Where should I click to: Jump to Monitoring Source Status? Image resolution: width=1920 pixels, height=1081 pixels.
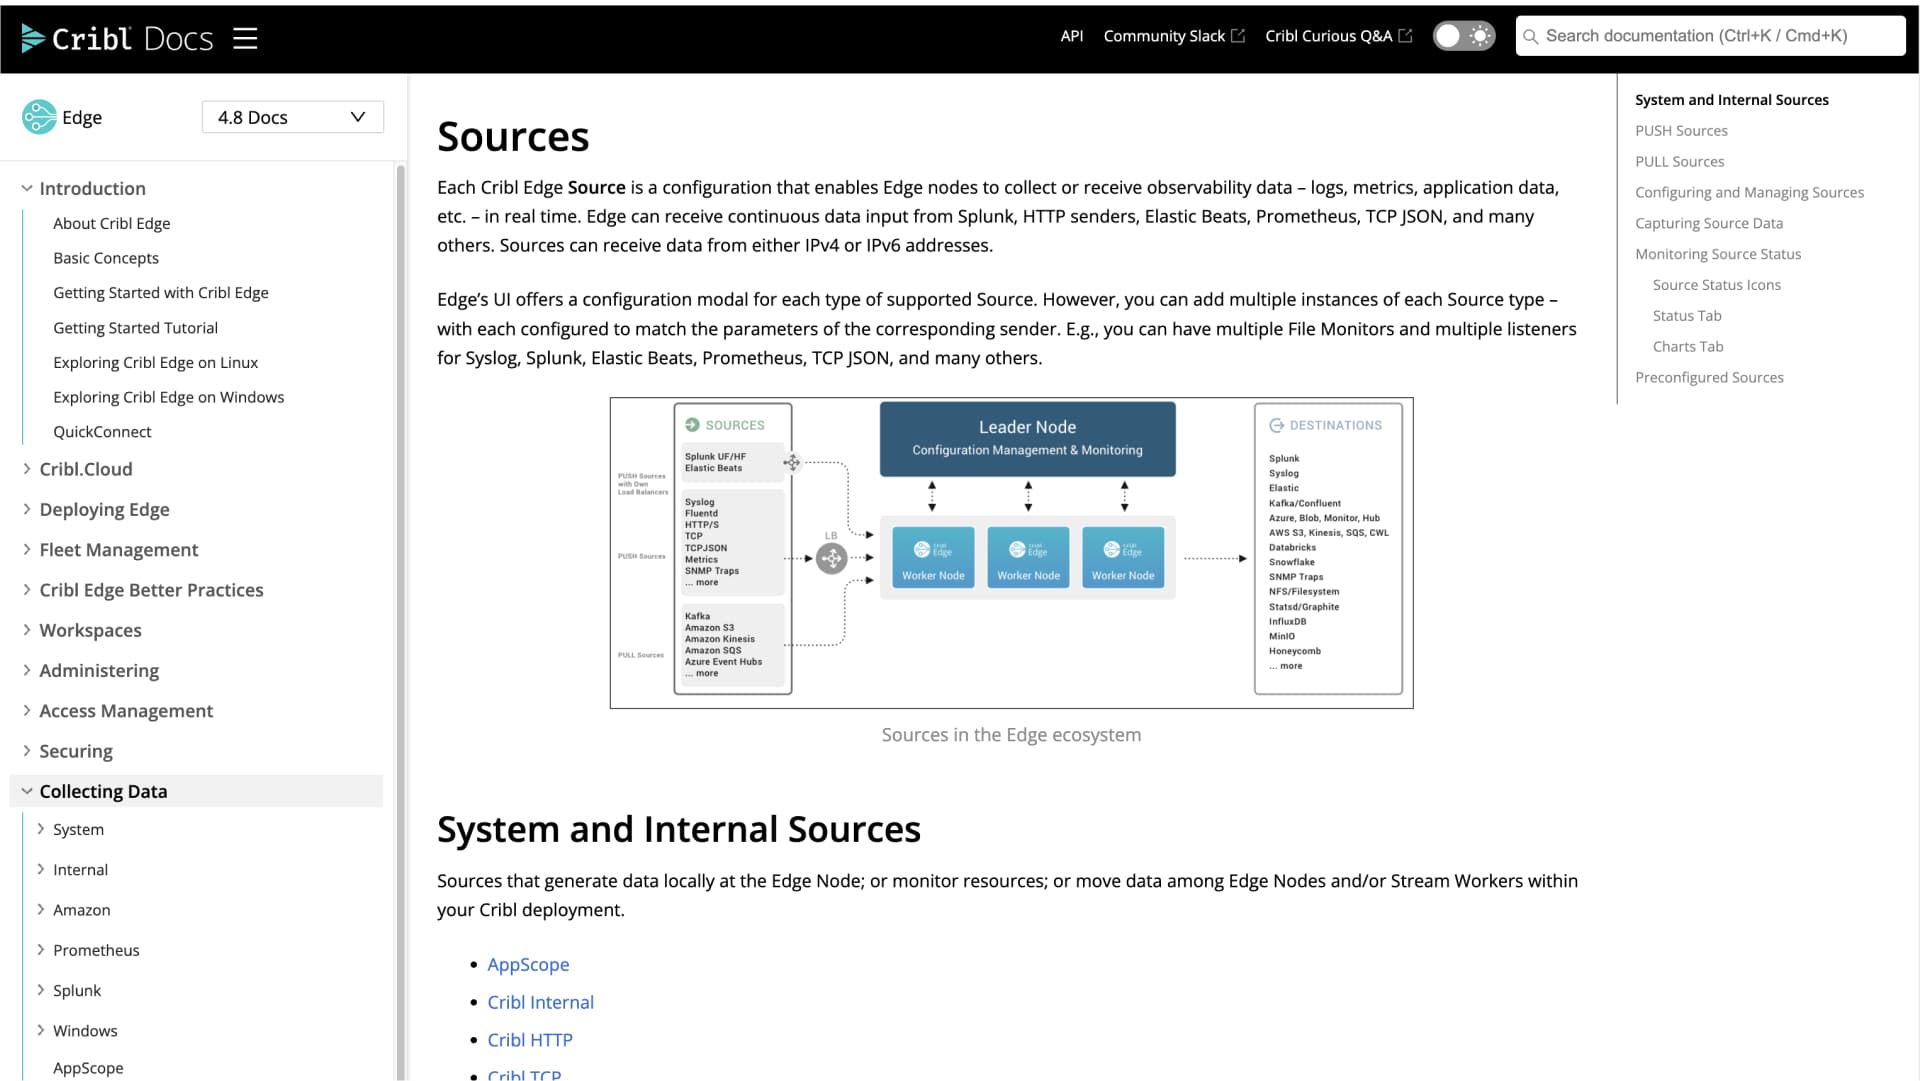coord(1718,254)
